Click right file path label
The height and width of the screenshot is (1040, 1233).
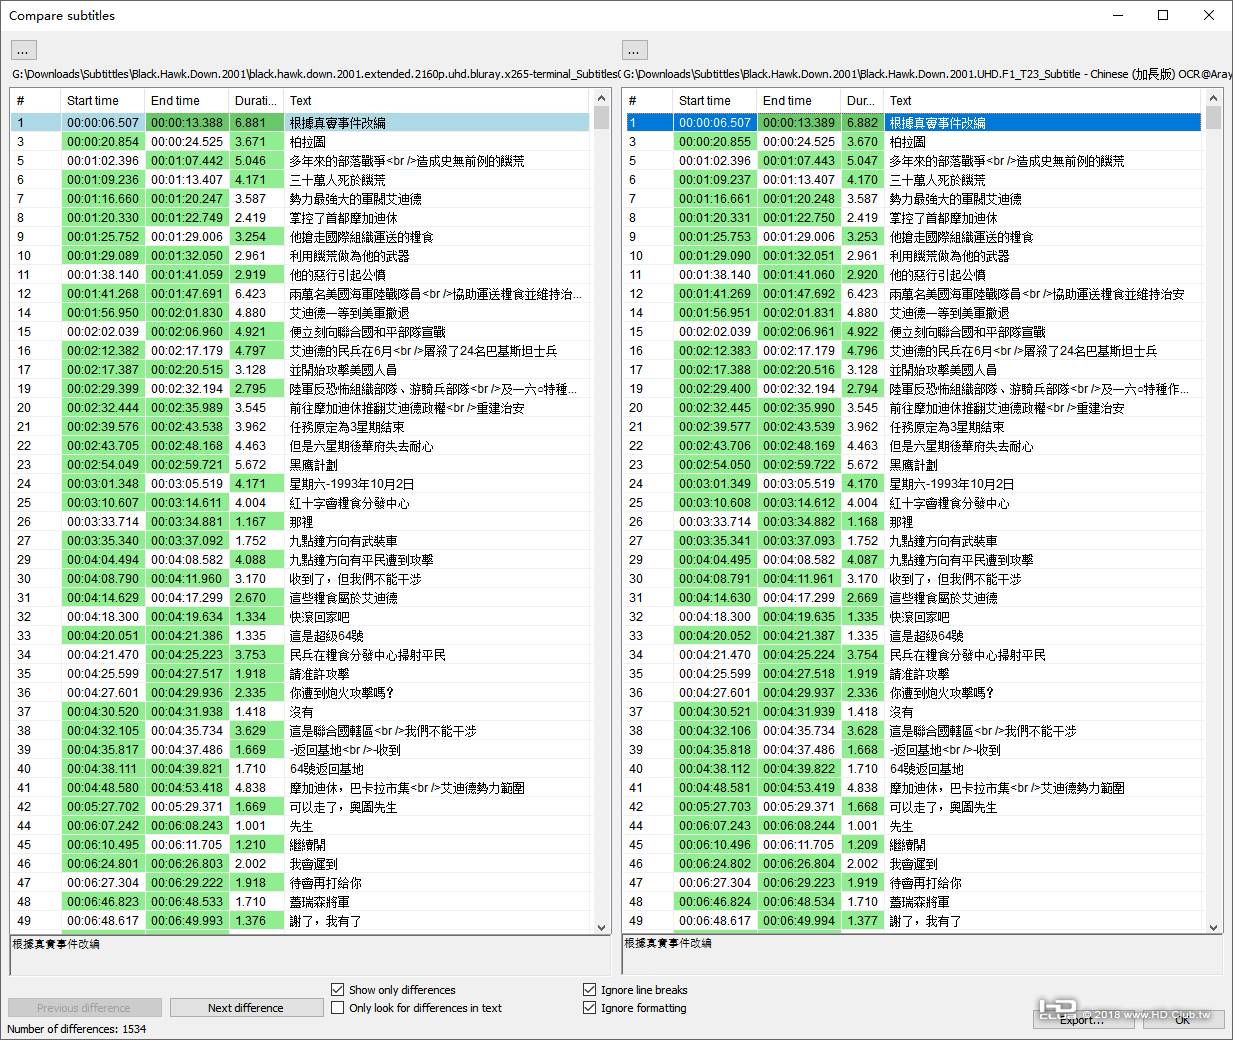pos(927,74)
